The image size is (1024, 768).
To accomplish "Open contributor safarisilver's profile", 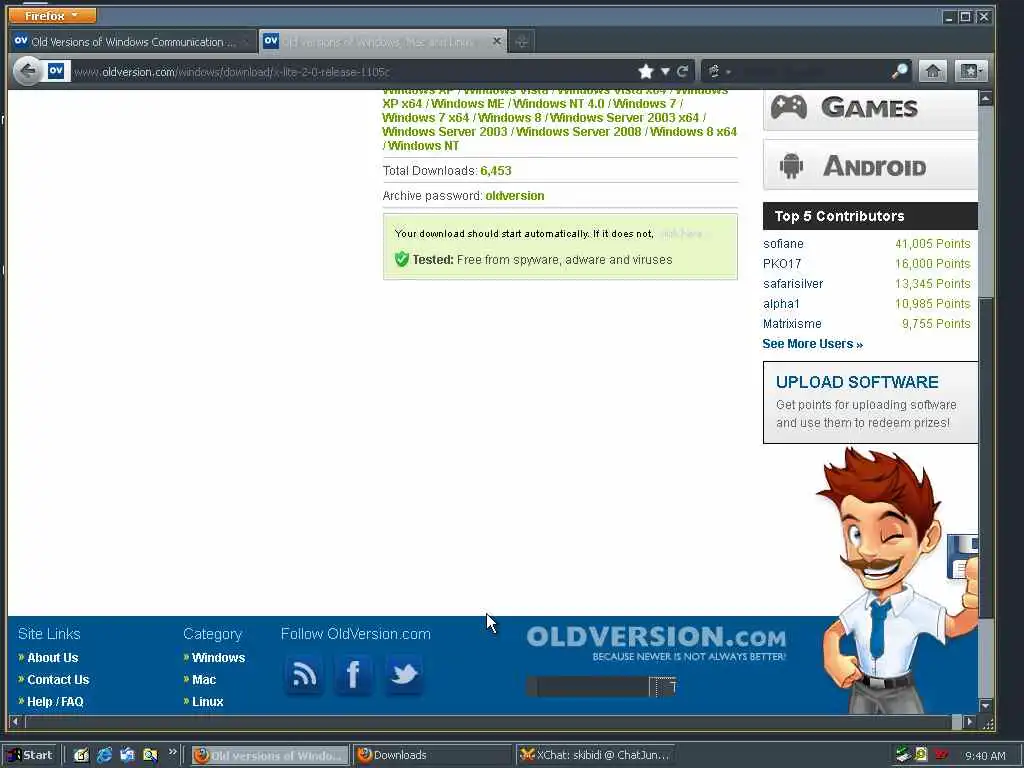I will 793,283.
